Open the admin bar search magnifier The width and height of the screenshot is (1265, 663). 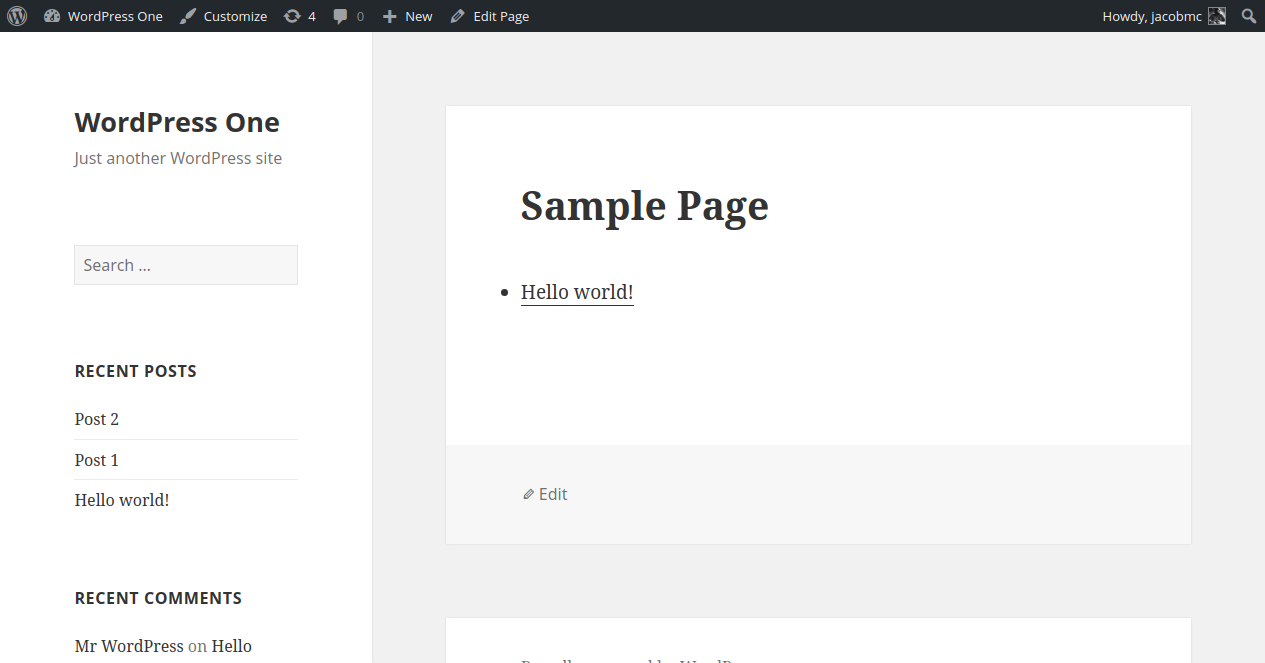pos(1249,16)
